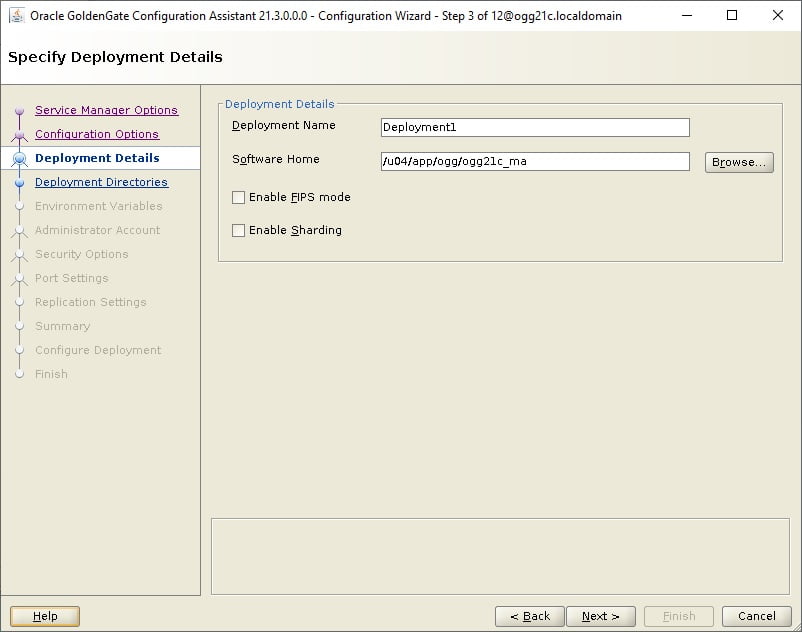Viewport: 802px width, 632px height.
Task: Click the Environment Variables step
Action: click(x=99, y=206)
